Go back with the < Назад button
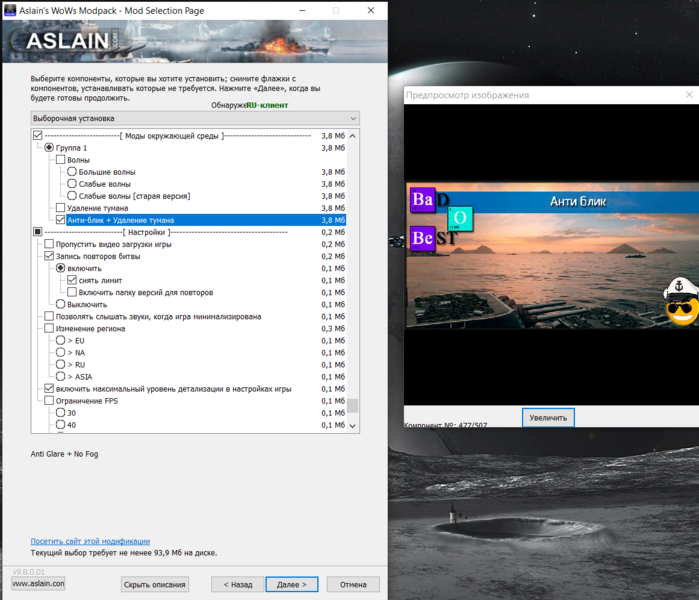Screen dimensions: 699x600 point(238,584)
